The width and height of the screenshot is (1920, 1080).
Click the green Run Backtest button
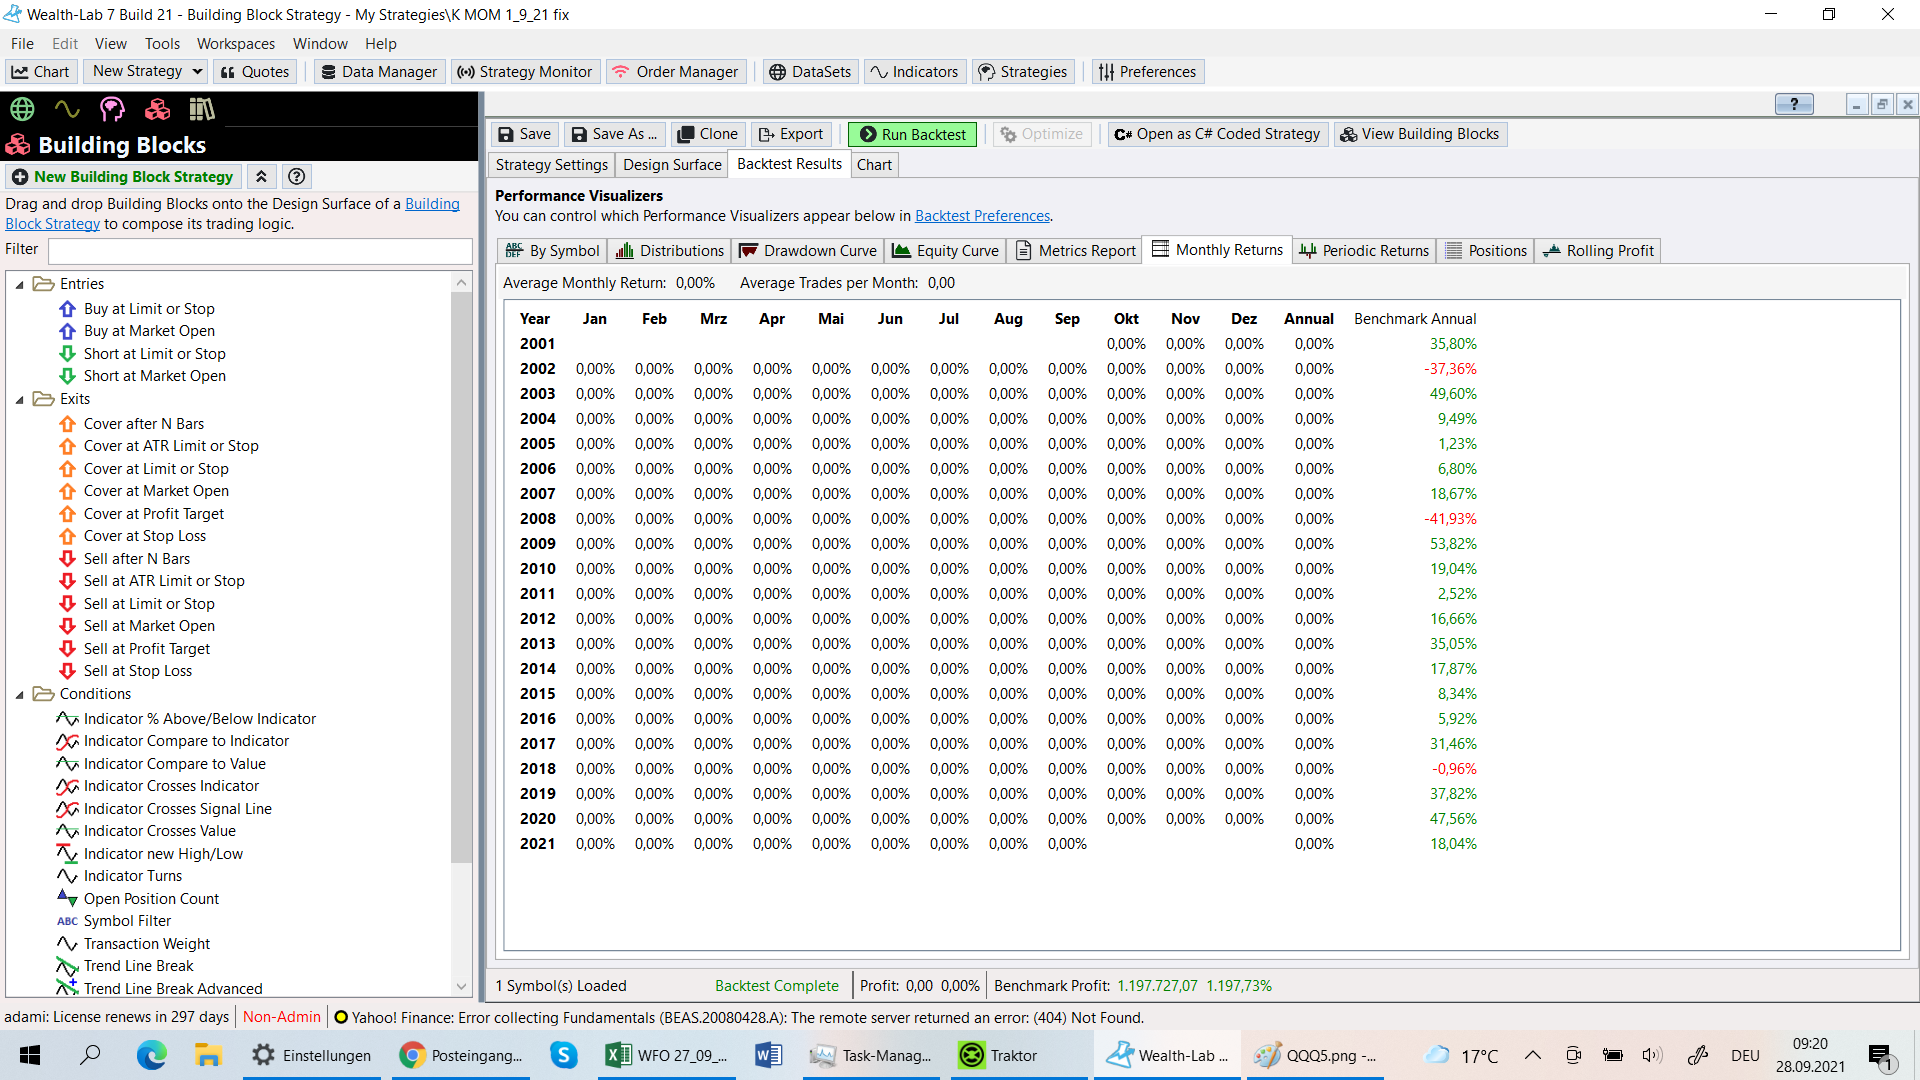(912, 134)
